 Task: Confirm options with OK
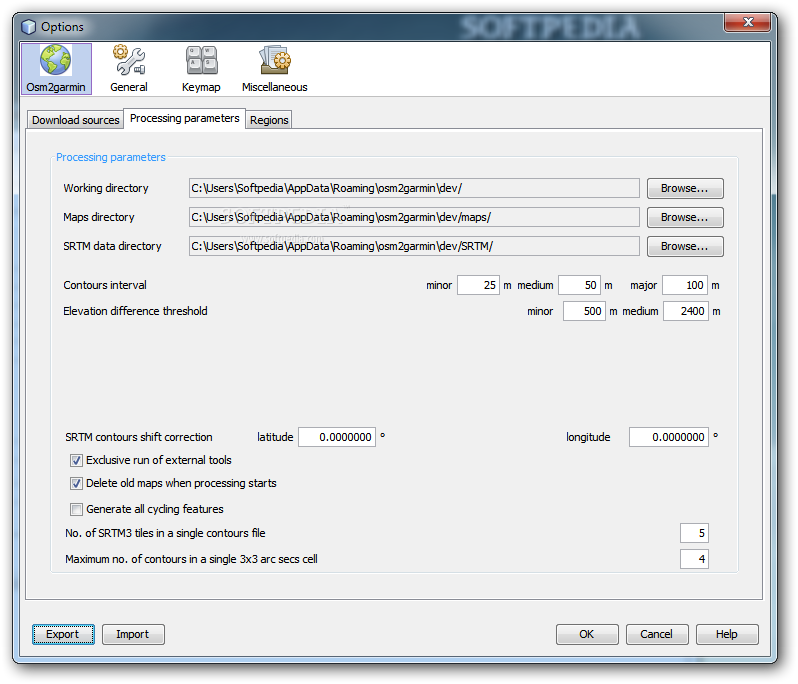tap(587, 634)
